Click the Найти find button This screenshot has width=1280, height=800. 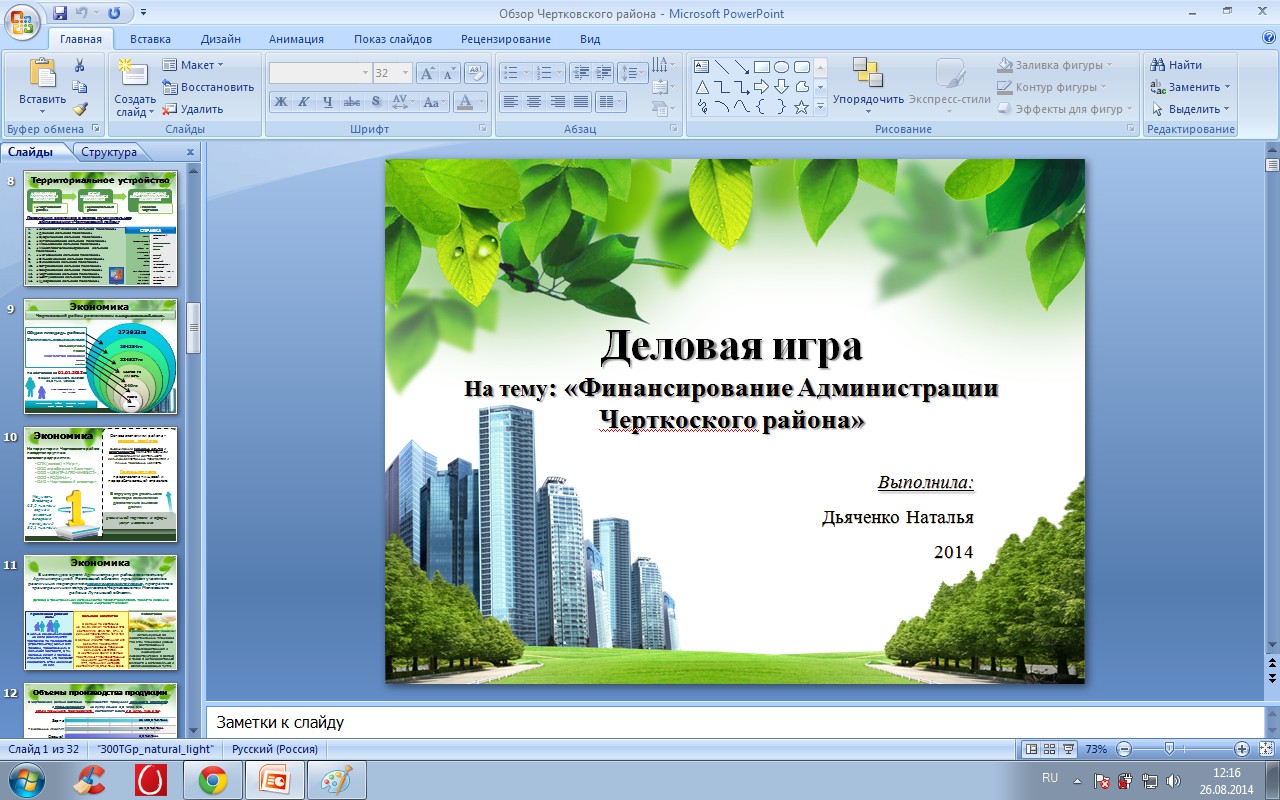click(1176, 65)
